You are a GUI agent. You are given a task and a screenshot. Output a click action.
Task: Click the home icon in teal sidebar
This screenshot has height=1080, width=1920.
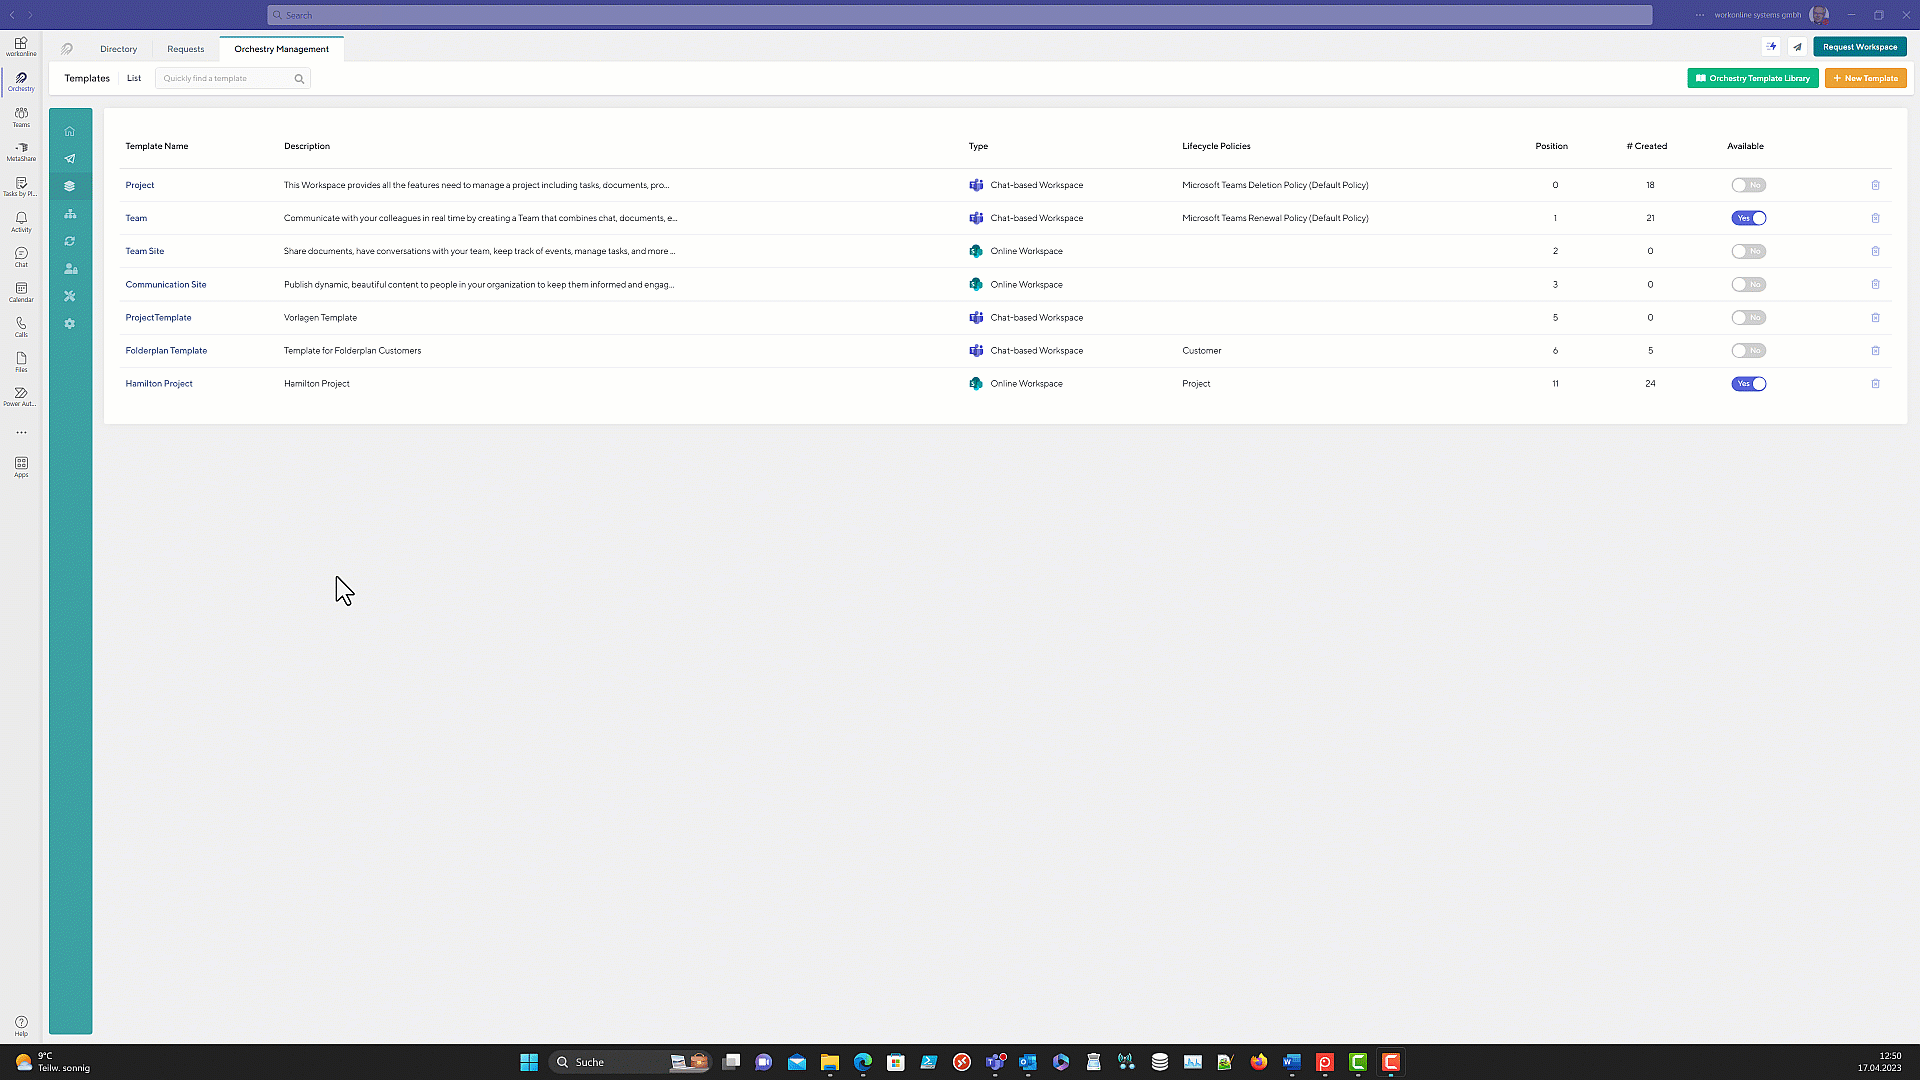tap(70, 131)
